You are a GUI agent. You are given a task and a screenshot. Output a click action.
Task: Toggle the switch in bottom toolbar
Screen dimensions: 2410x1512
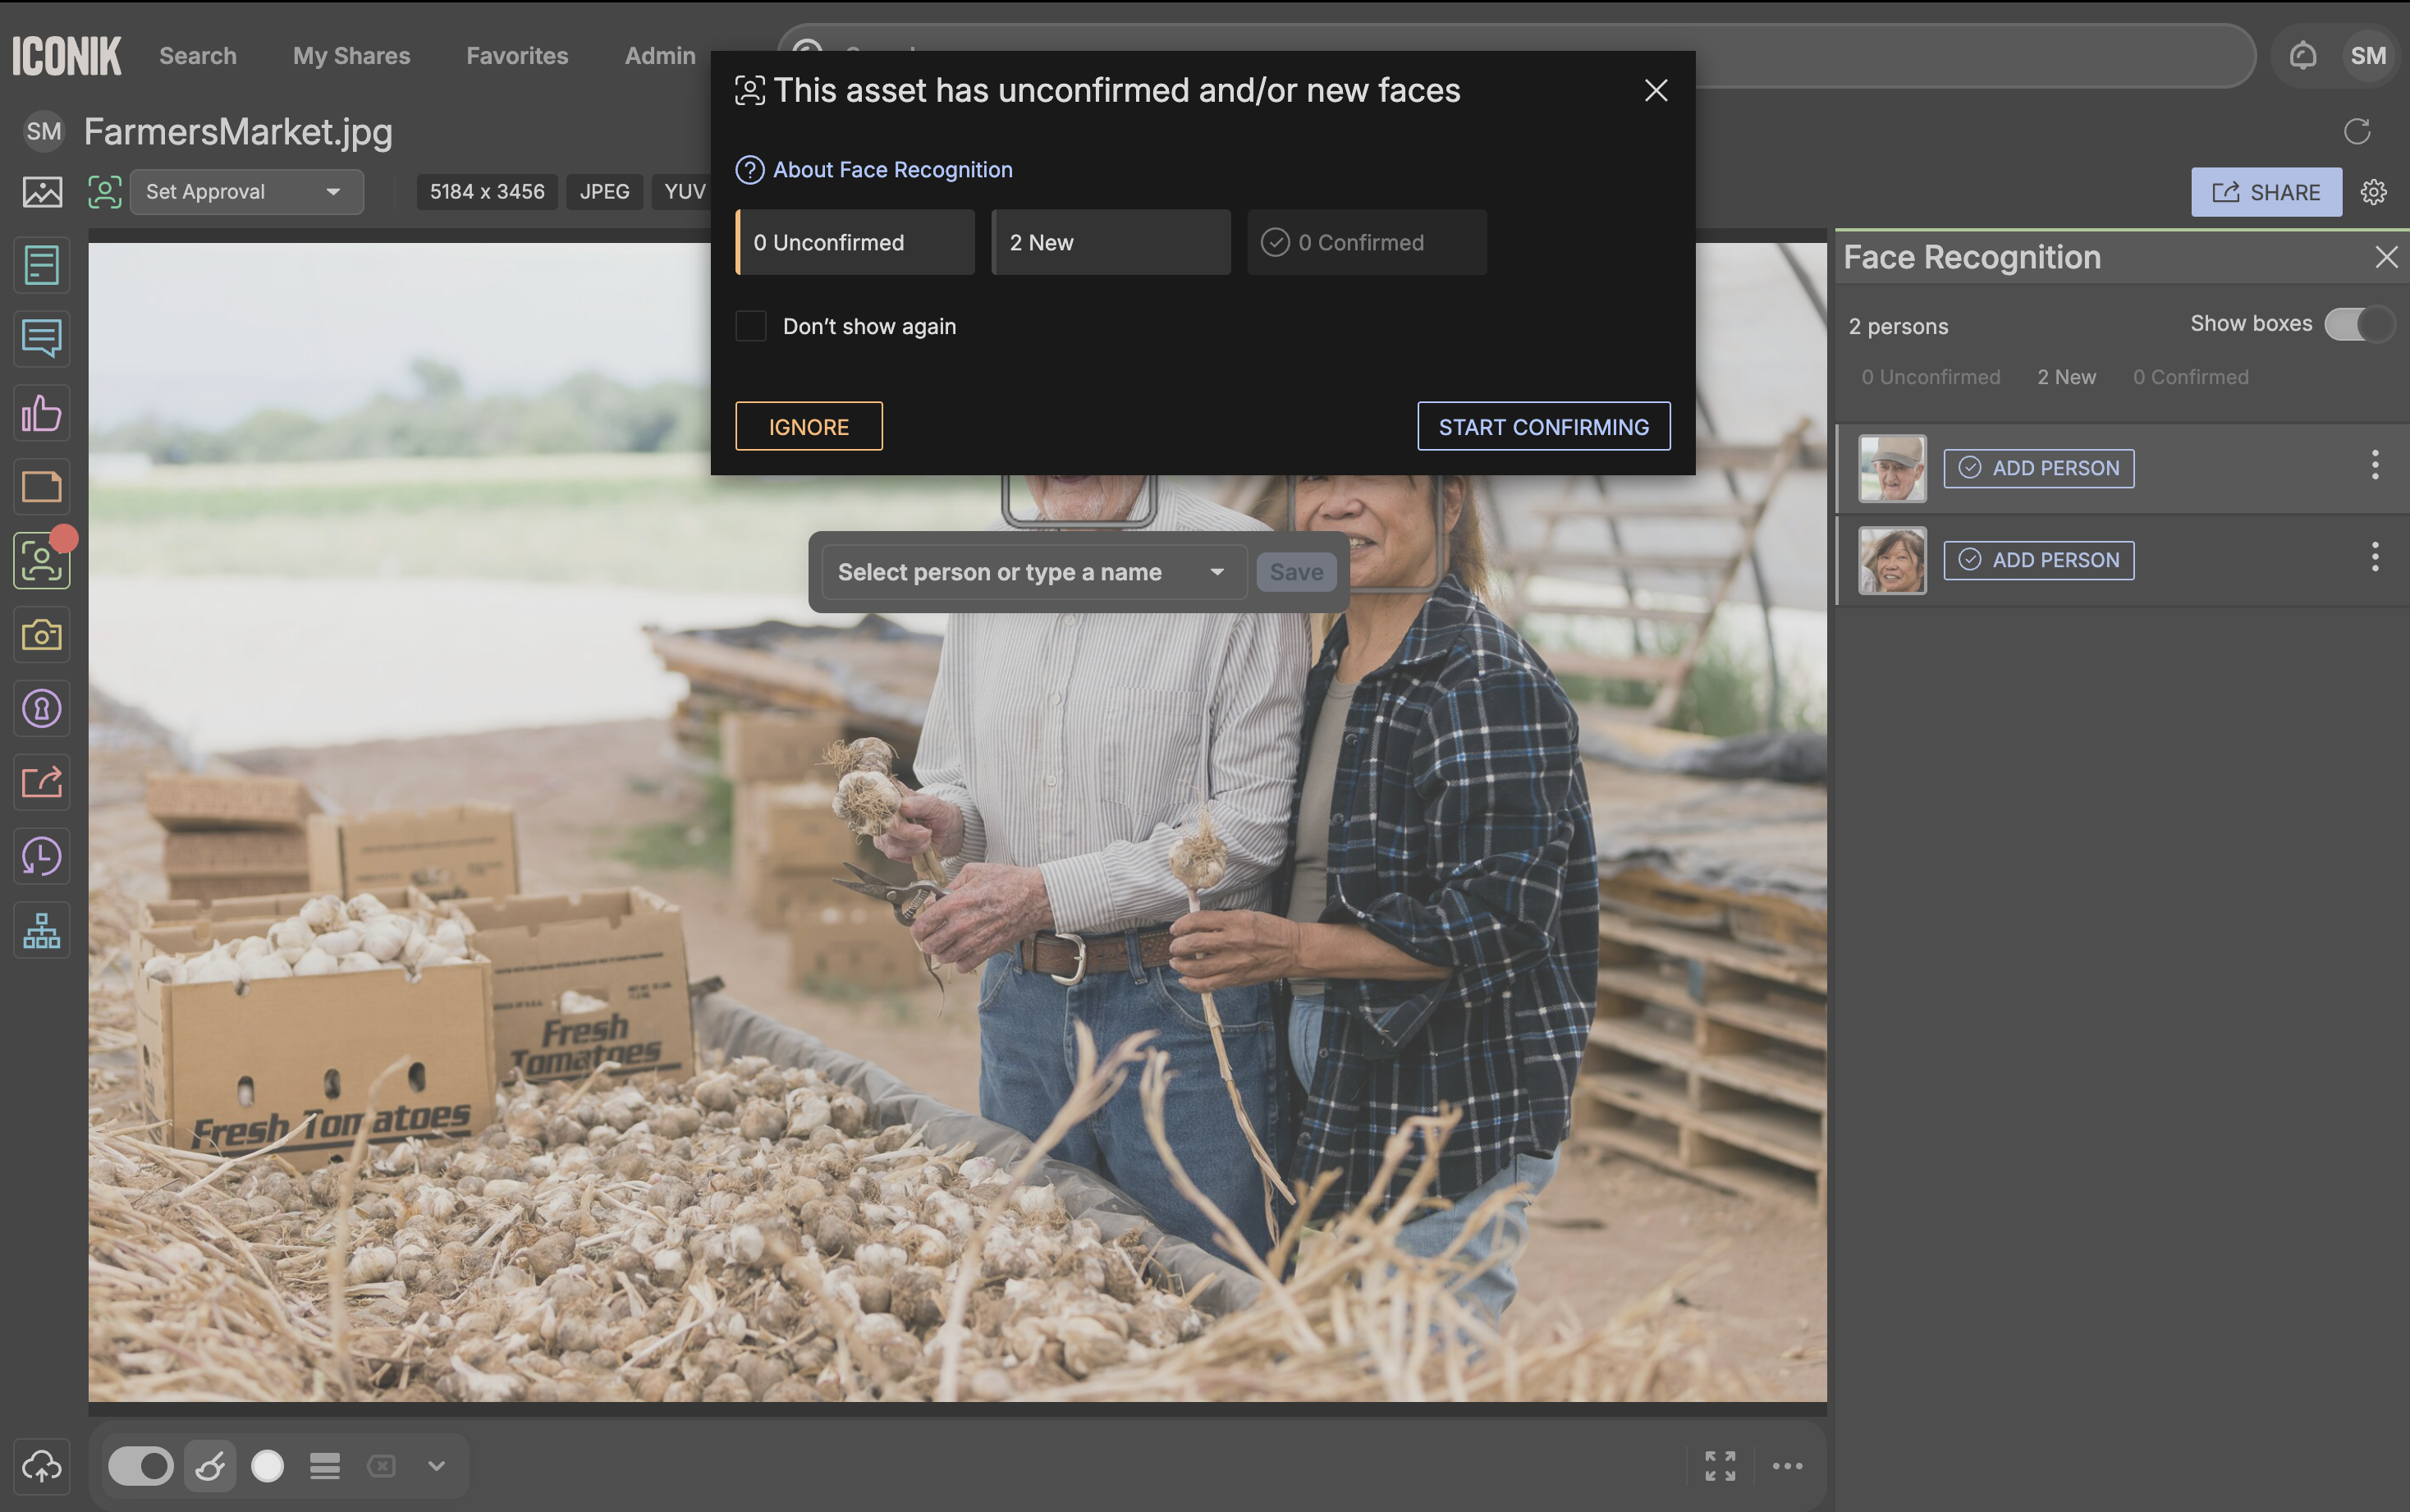(140, 1466)
